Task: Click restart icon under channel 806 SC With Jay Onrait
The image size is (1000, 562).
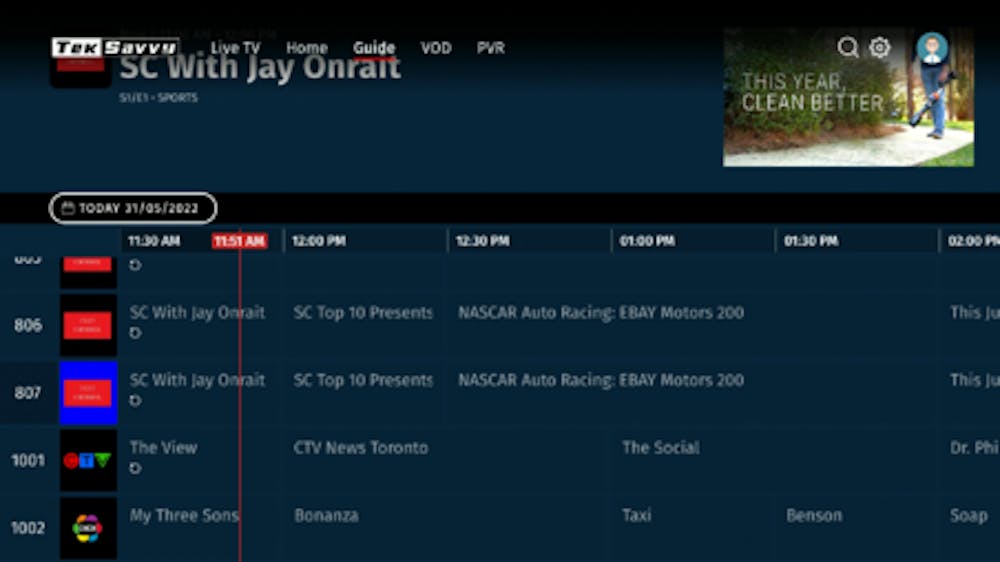Action: 135,333
